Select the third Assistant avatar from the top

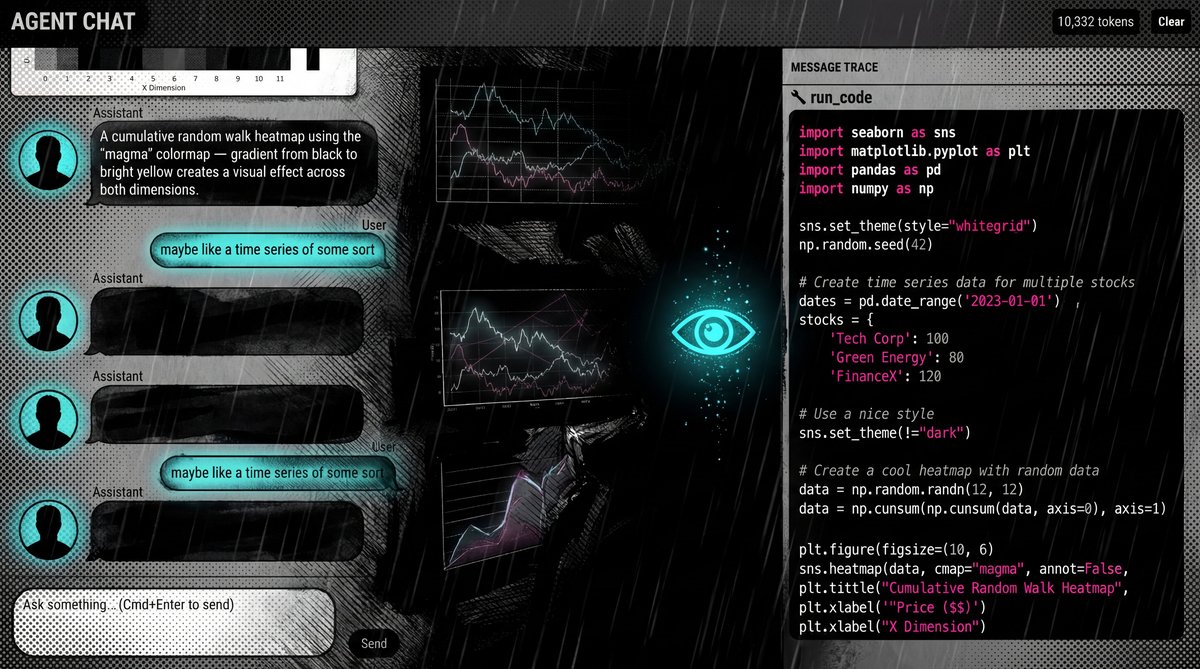point(47,416)
